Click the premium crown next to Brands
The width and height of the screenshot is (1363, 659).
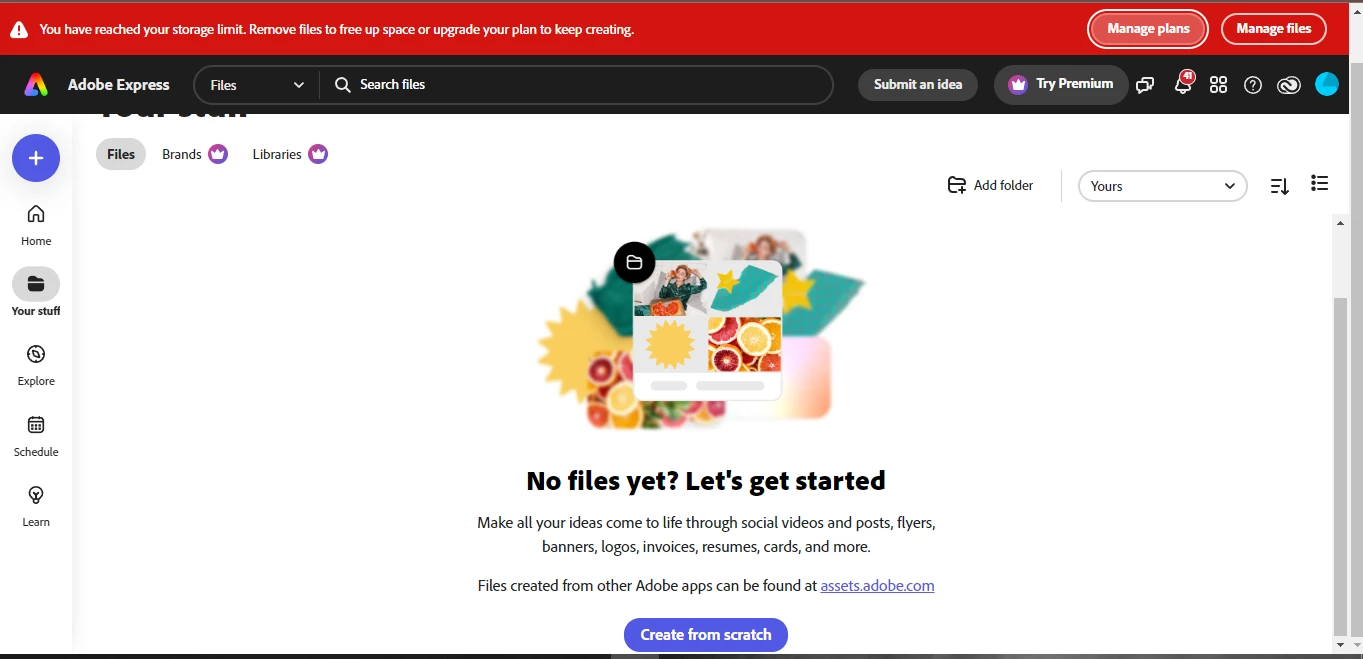[218, 154]
